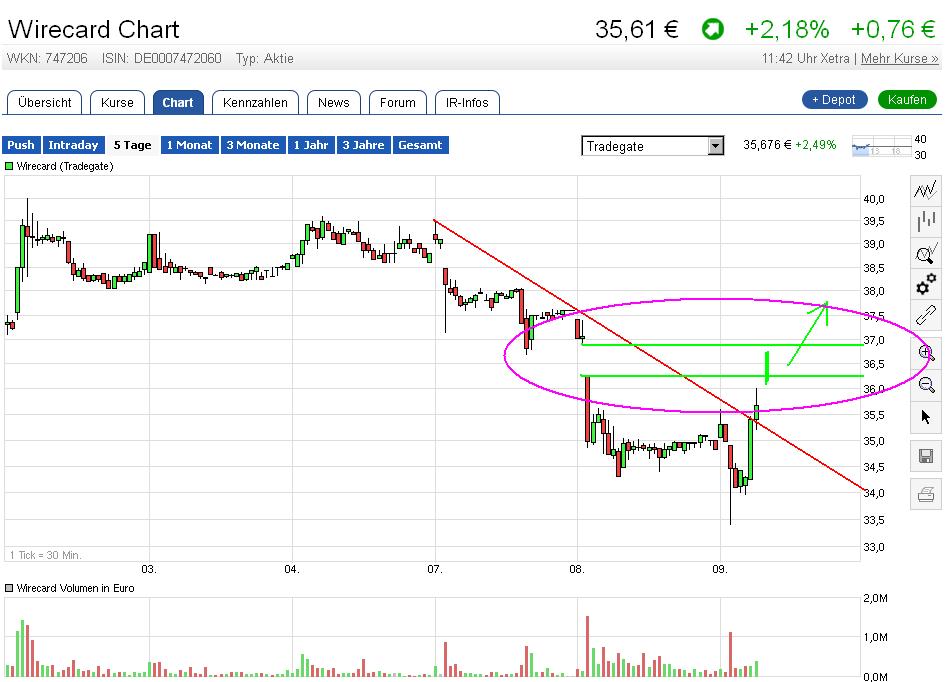Go to the News tab
Image resolution: width=947 pixels, height=682 pixels.
[333, 103]
